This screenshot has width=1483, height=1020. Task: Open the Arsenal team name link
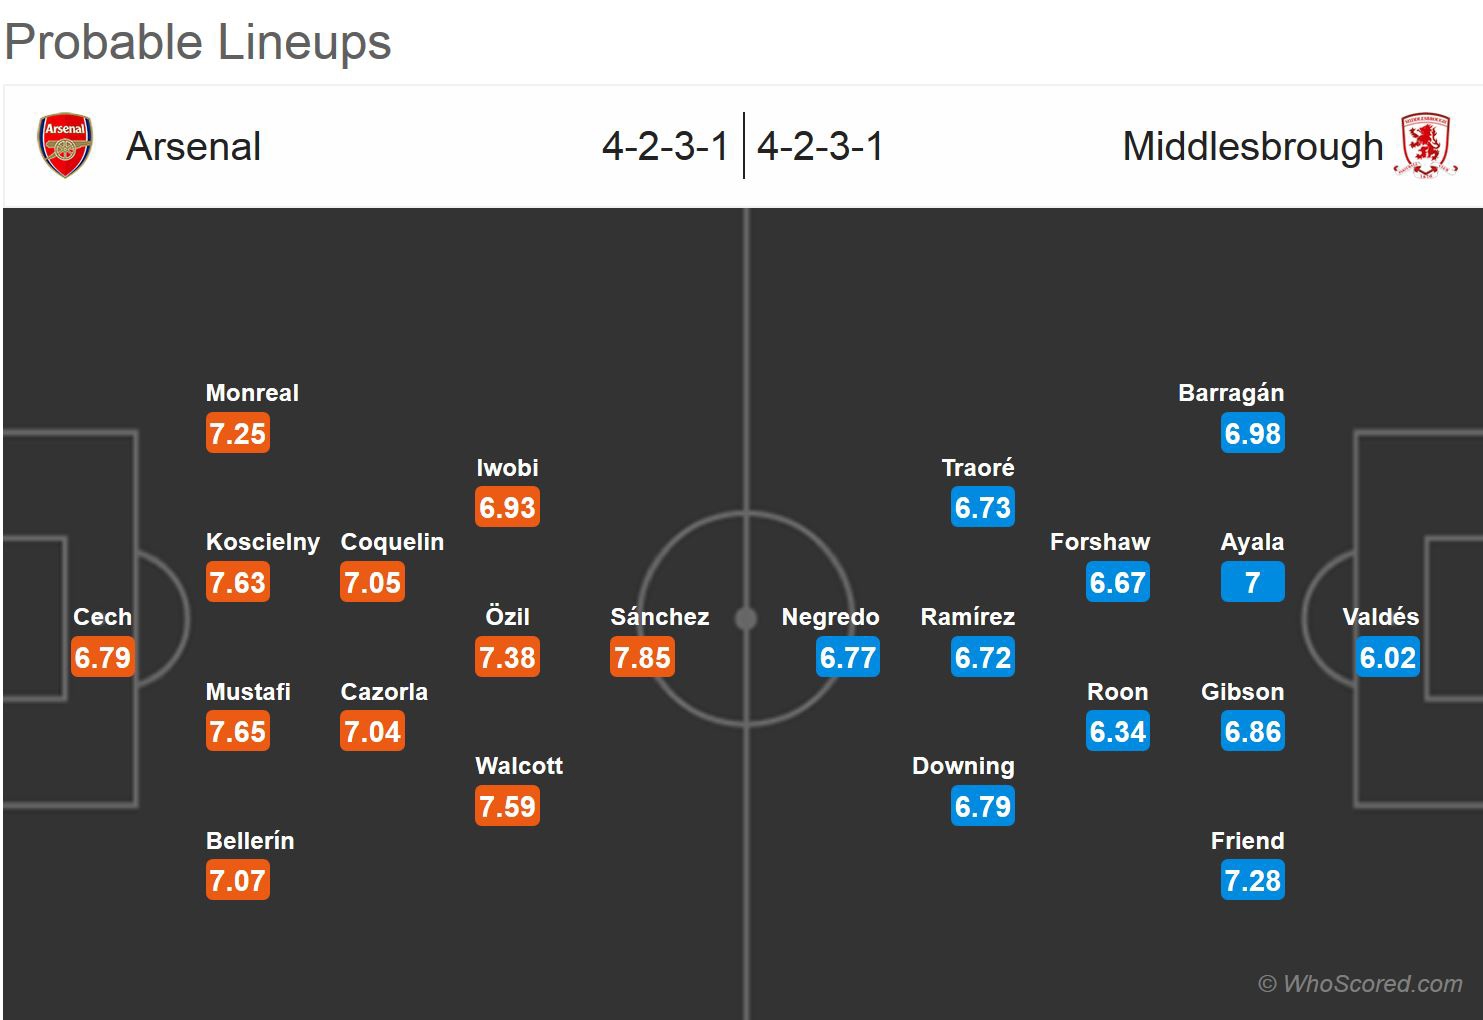[193, 147]
